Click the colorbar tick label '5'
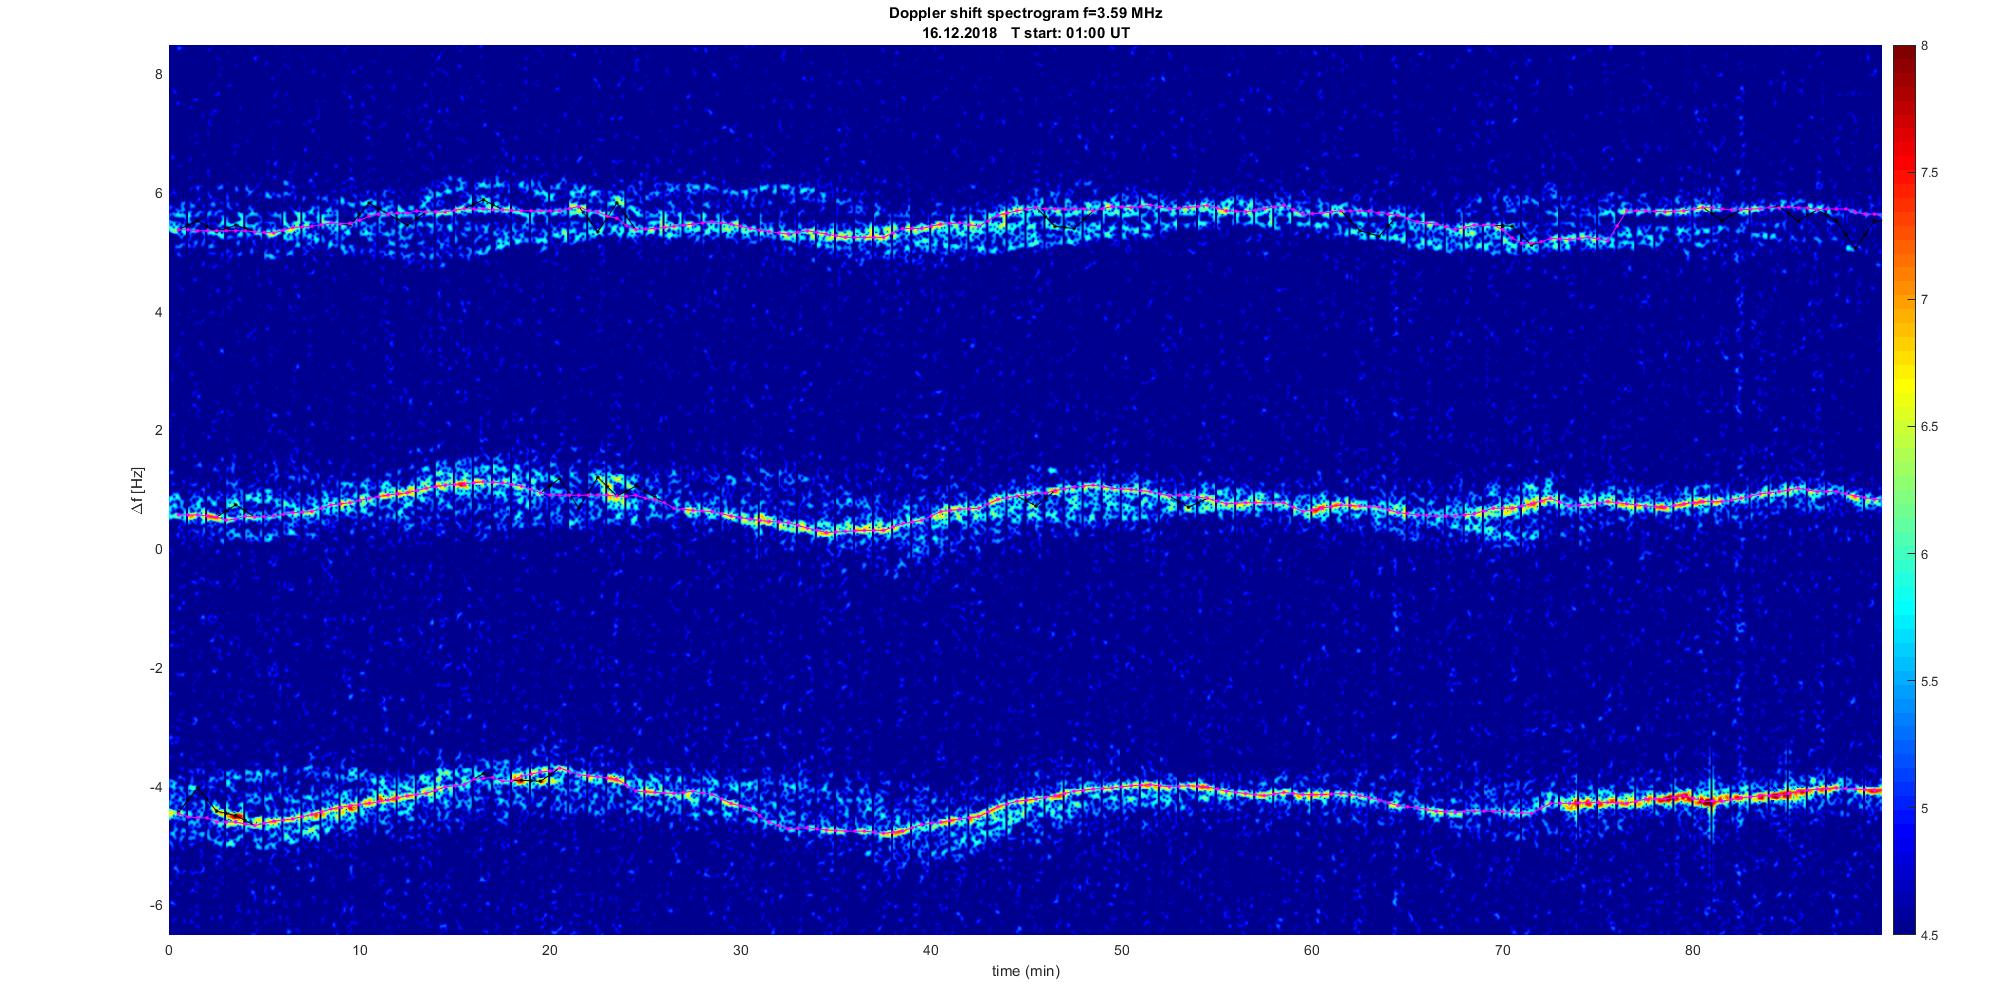The height and width of the screenshot is (1003, 2000). click(x=1925, y=809)
